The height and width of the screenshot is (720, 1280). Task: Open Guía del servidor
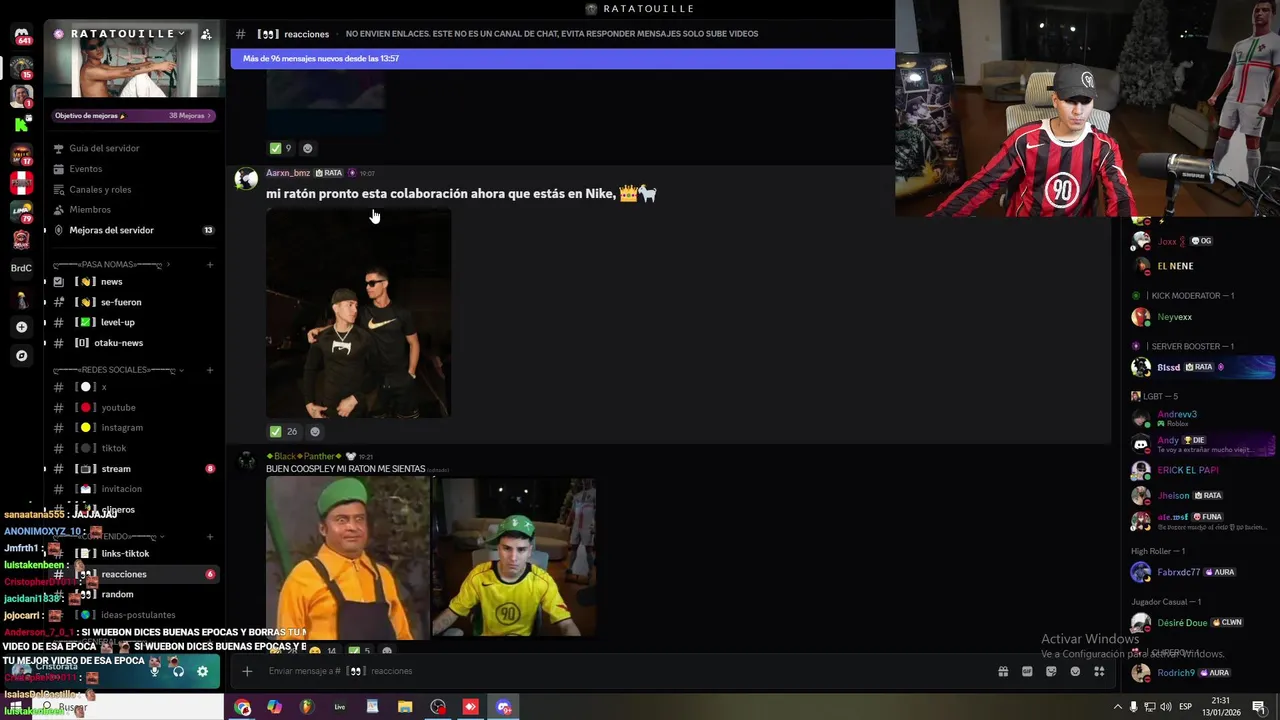coord(132,148)
